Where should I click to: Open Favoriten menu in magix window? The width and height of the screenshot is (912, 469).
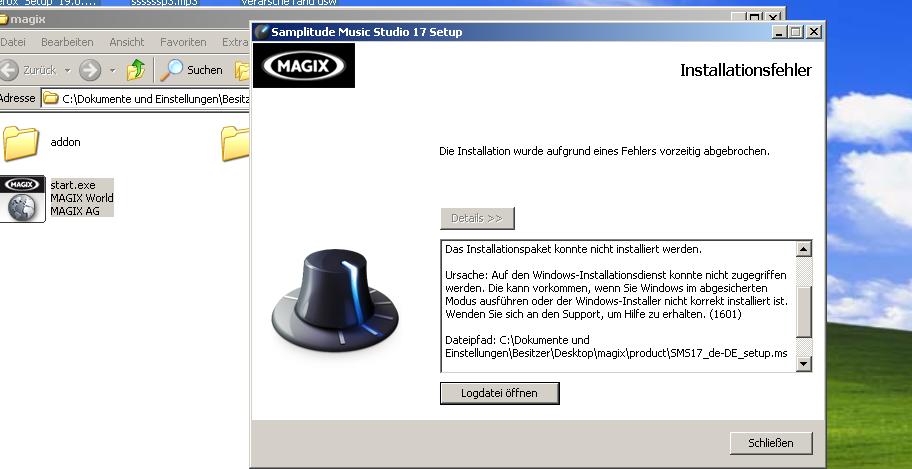pos(183,42)
